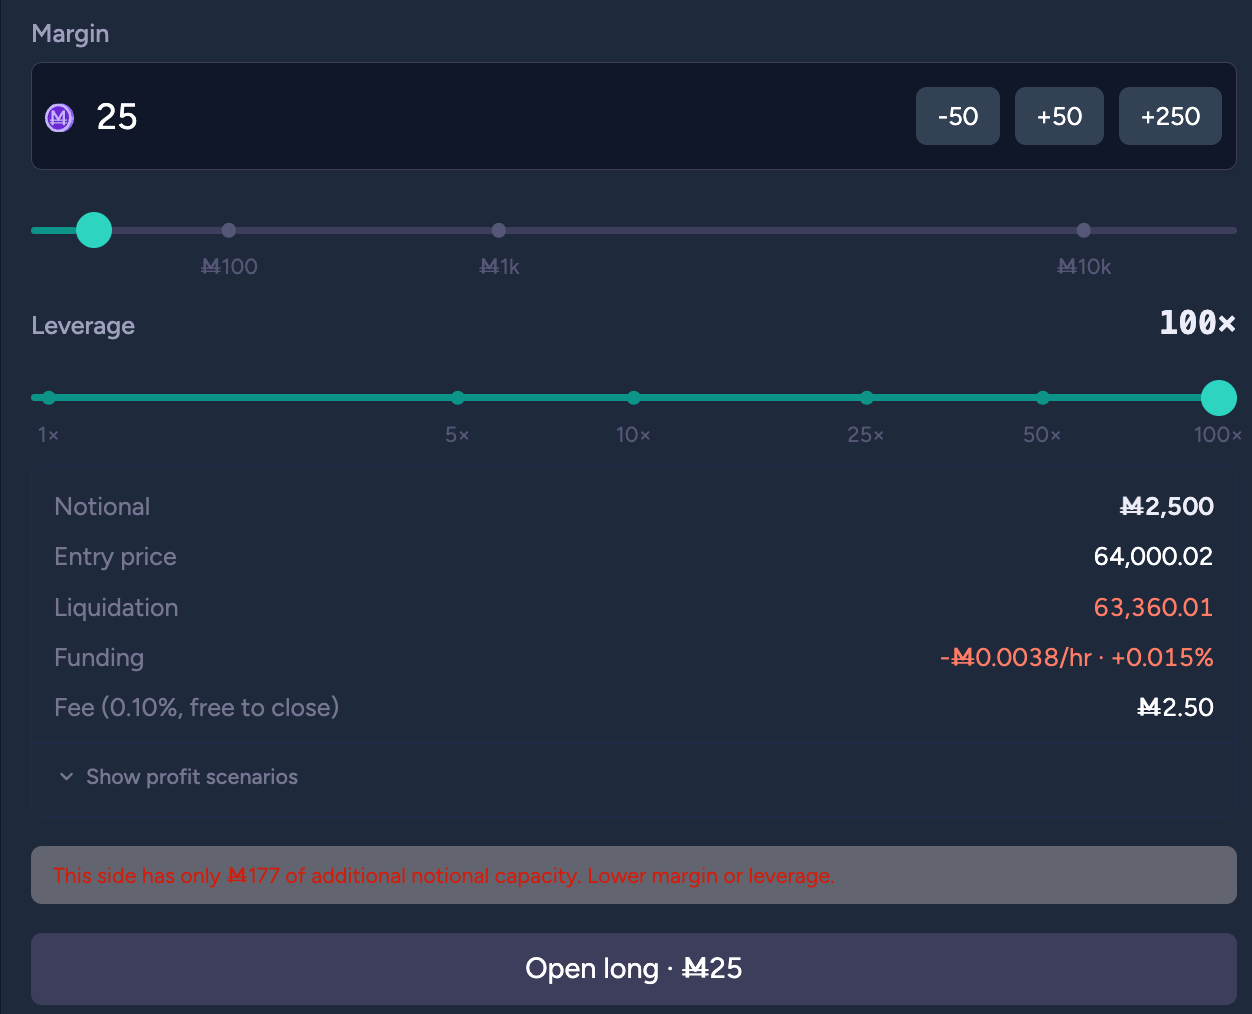Click the entry price 64,000.02
Image resolution: width=1252 pixels, height=1014 pixels.
click(x=1153, y=557)
